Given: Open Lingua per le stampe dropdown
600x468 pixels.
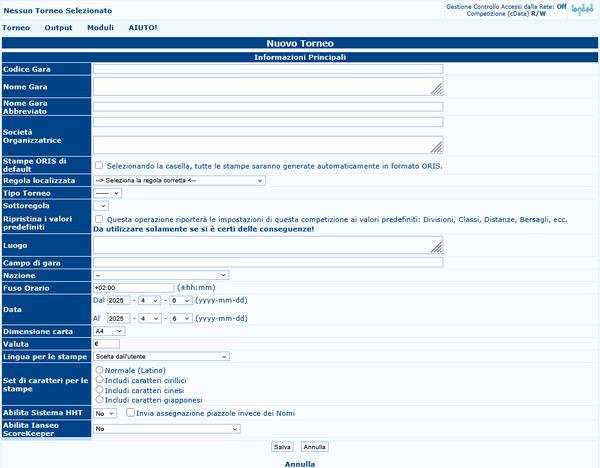Looking at the screenshot, I should tap(161, 356).
